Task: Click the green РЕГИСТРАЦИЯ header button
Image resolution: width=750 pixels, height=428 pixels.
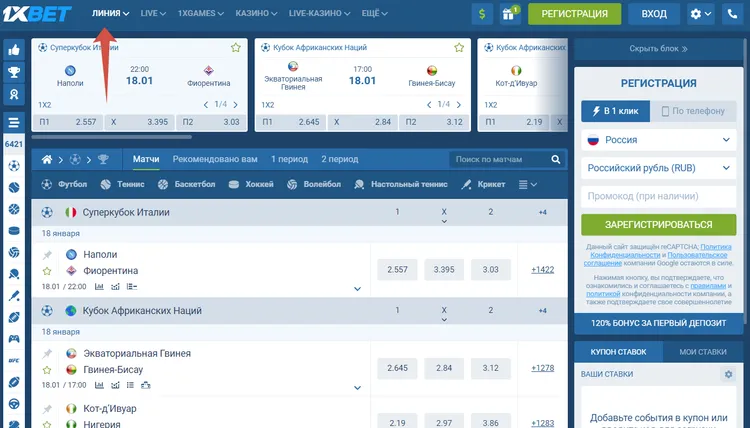Action: pyautogui.click(x=574, y=14)
